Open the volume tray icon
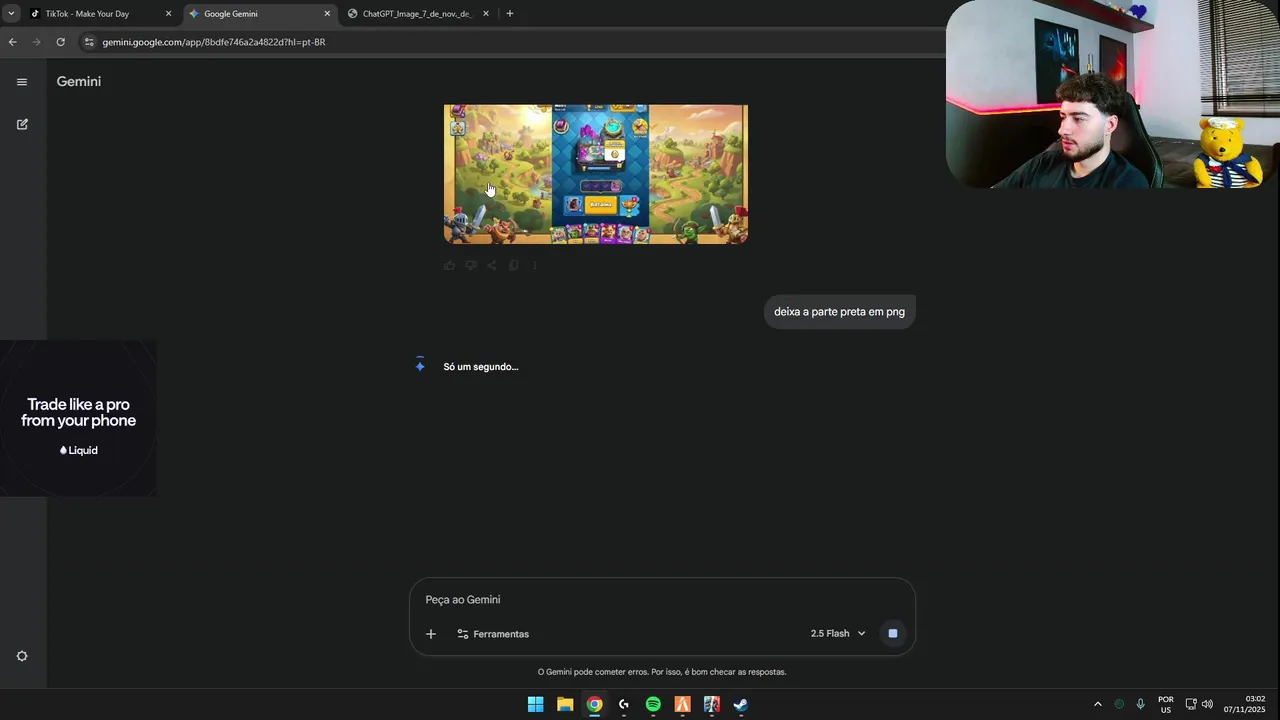Screen dimensions: 1280x720 [x=1207, y=704]
